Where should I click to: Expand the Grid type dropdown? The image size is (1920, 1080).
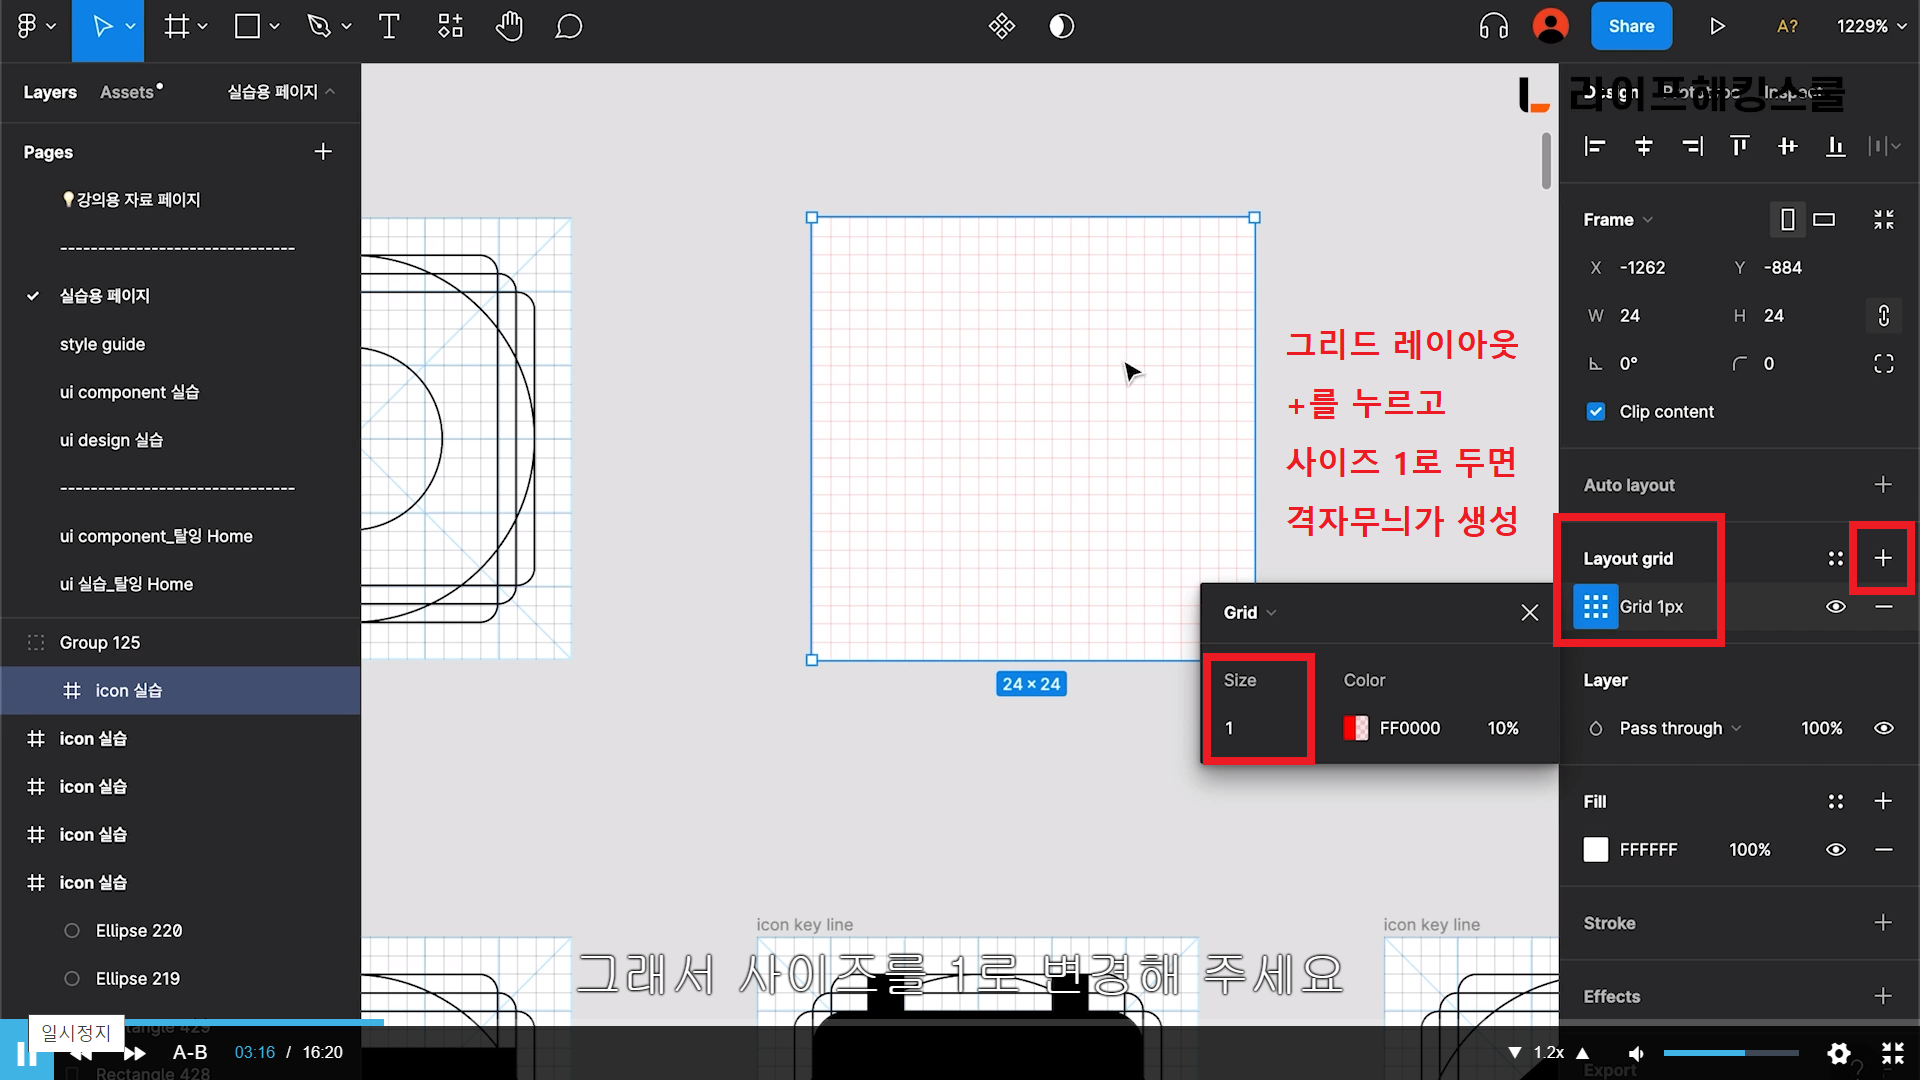click(x=1250, y=613)
